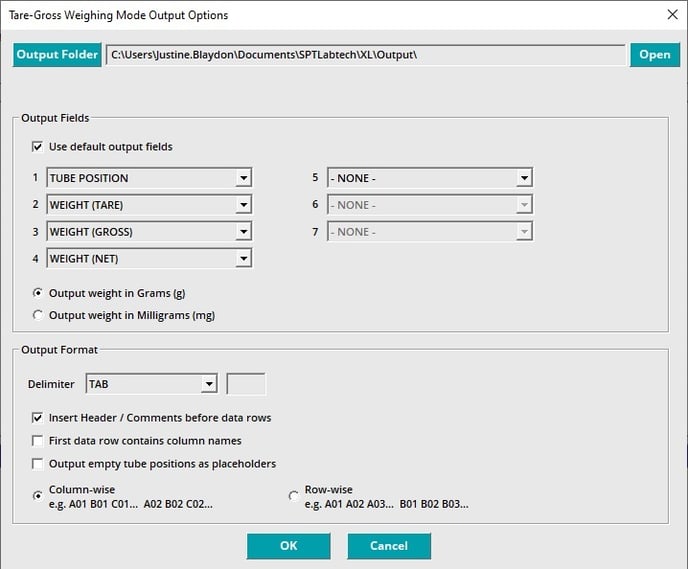Image resolution: width=688 pixels, height=569 pixels.
Task: Open field 5 NONE dropdown
Action: point(430,178)
